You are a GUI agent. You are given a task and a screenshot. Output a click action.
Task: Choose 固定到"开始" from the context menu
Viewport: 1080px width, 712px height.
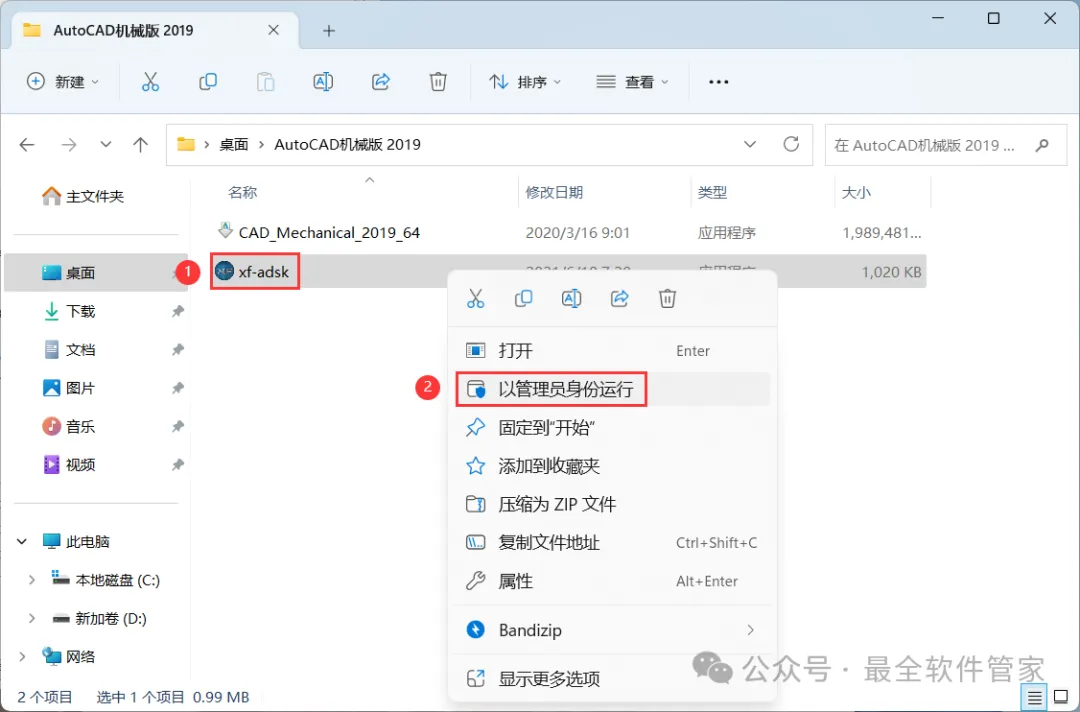click(x=612, y=428)
